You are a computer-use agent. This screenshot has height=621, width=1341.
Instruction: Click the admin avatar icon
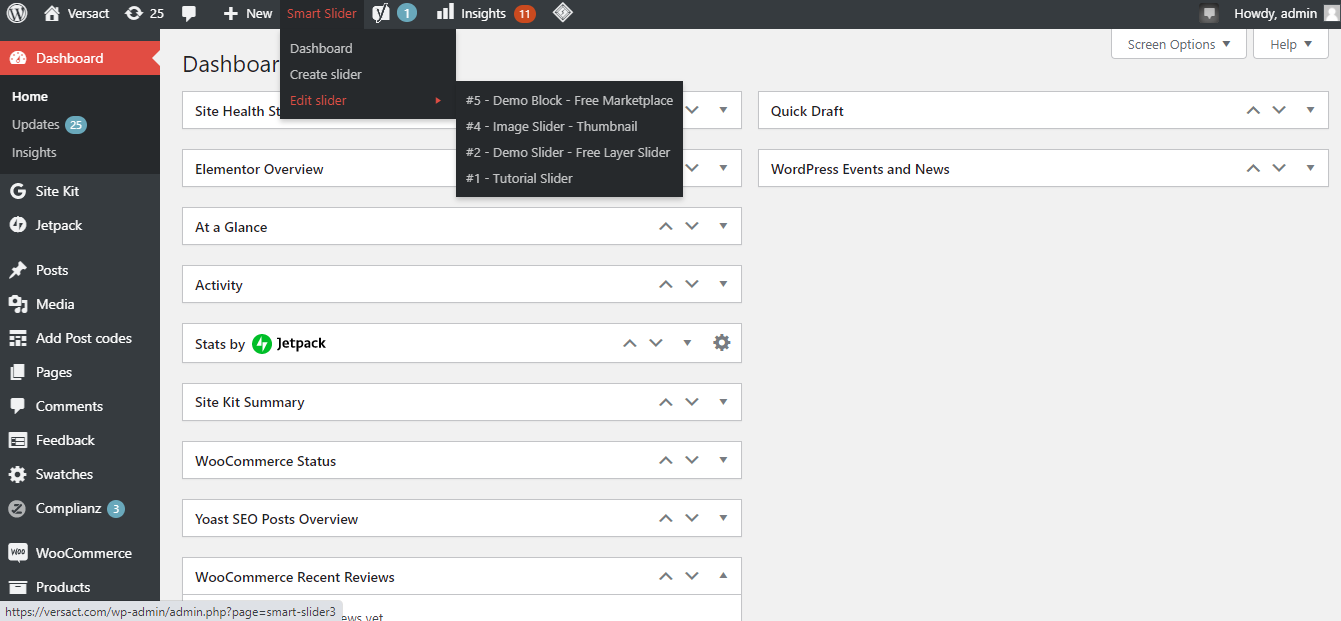click(1331, 14)
